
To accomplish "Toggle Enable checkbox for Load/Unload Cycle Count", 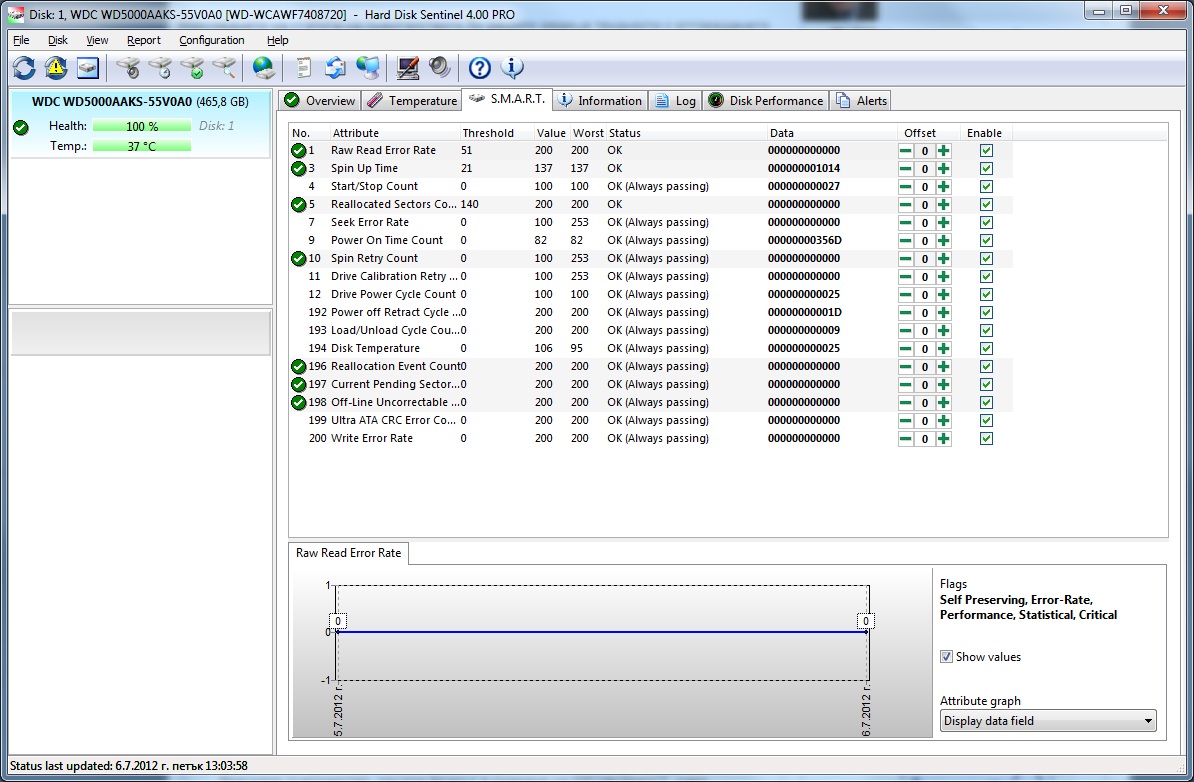I will [x=986, y=330].
